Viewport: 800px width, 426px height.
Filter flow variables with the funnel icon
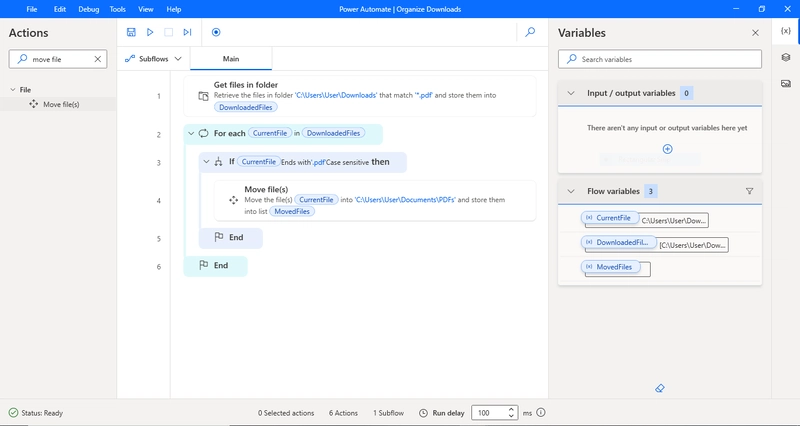pyautogui.click(x=749, y=191)
